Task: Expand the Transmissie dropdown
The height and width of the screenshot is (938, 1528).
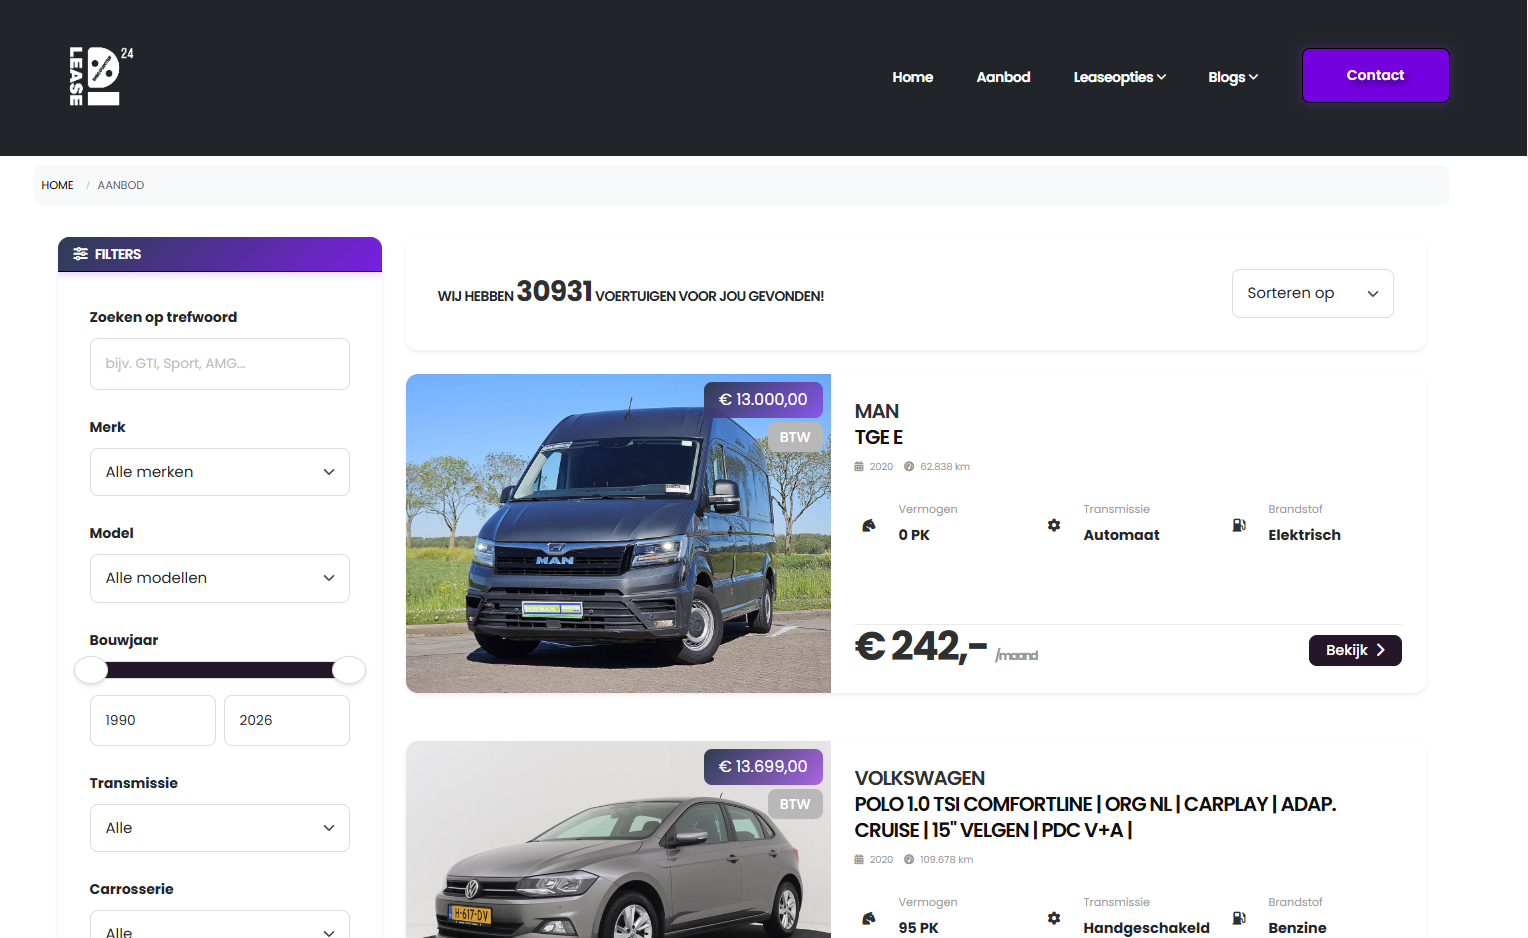Action: (x=220, y=828)
